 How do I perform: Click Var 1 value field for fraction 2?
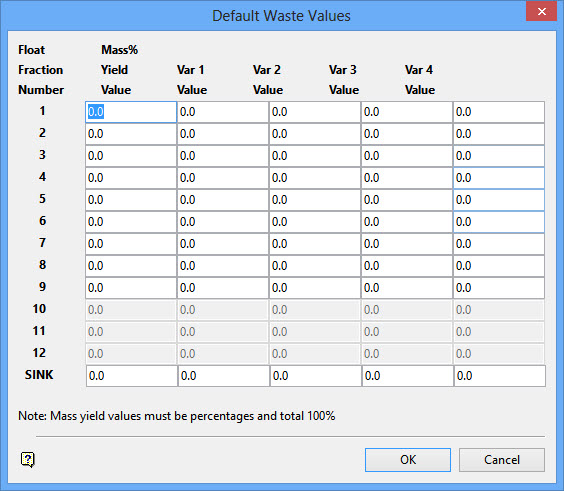pyautogui.click(x=223, y=134)
